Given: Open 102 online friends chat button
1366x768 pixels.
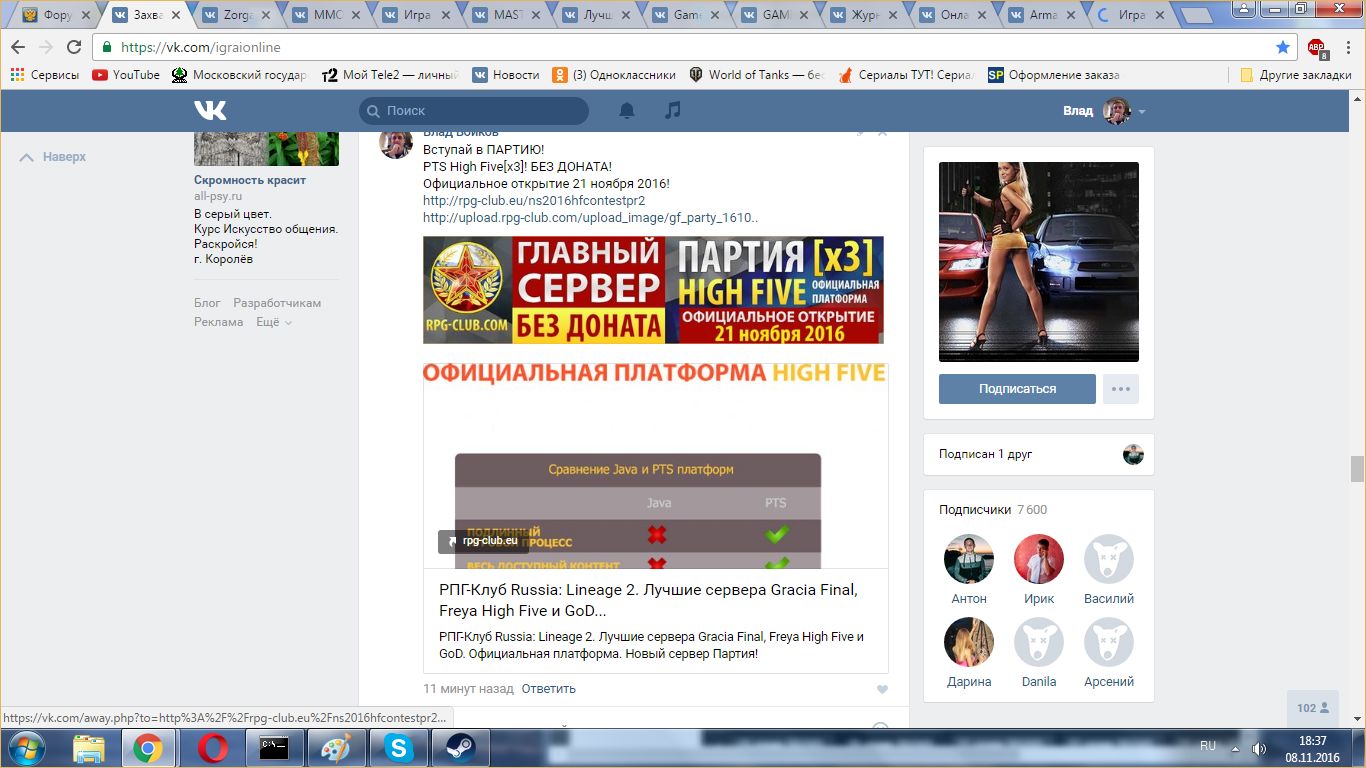Looking at the screenshot, I should pyautogui.click(x=1313, y=708).
